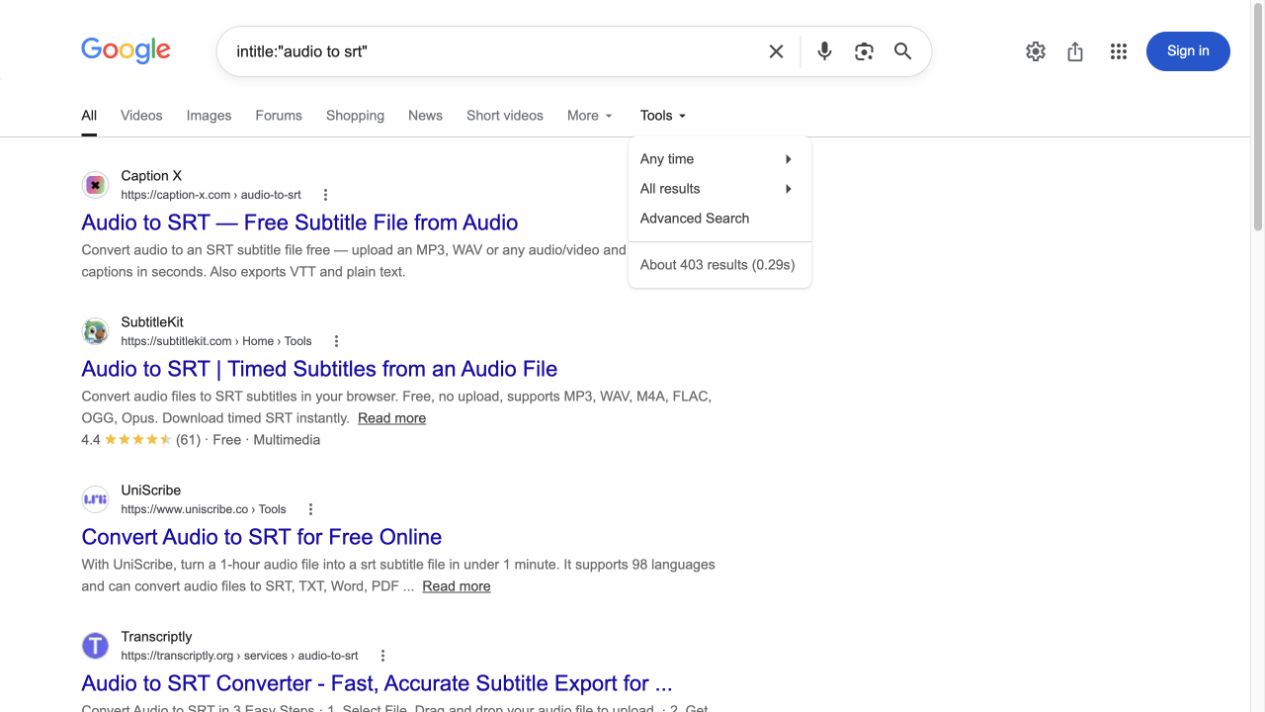This screenshot has height=712, width=1265.
Task: Click the 4.4 star rating row
Action: click(201, 440)
